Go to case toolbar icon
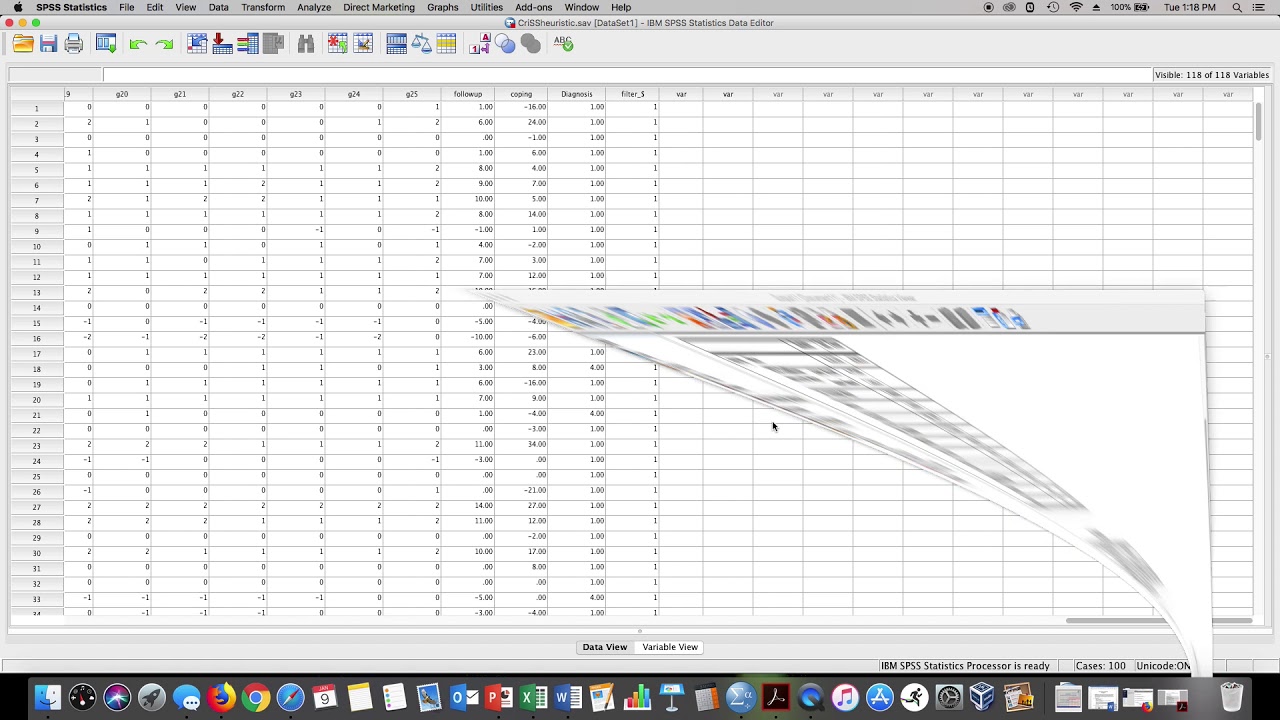The width and height of the screenshot is (1280, 720). [197, 43]
